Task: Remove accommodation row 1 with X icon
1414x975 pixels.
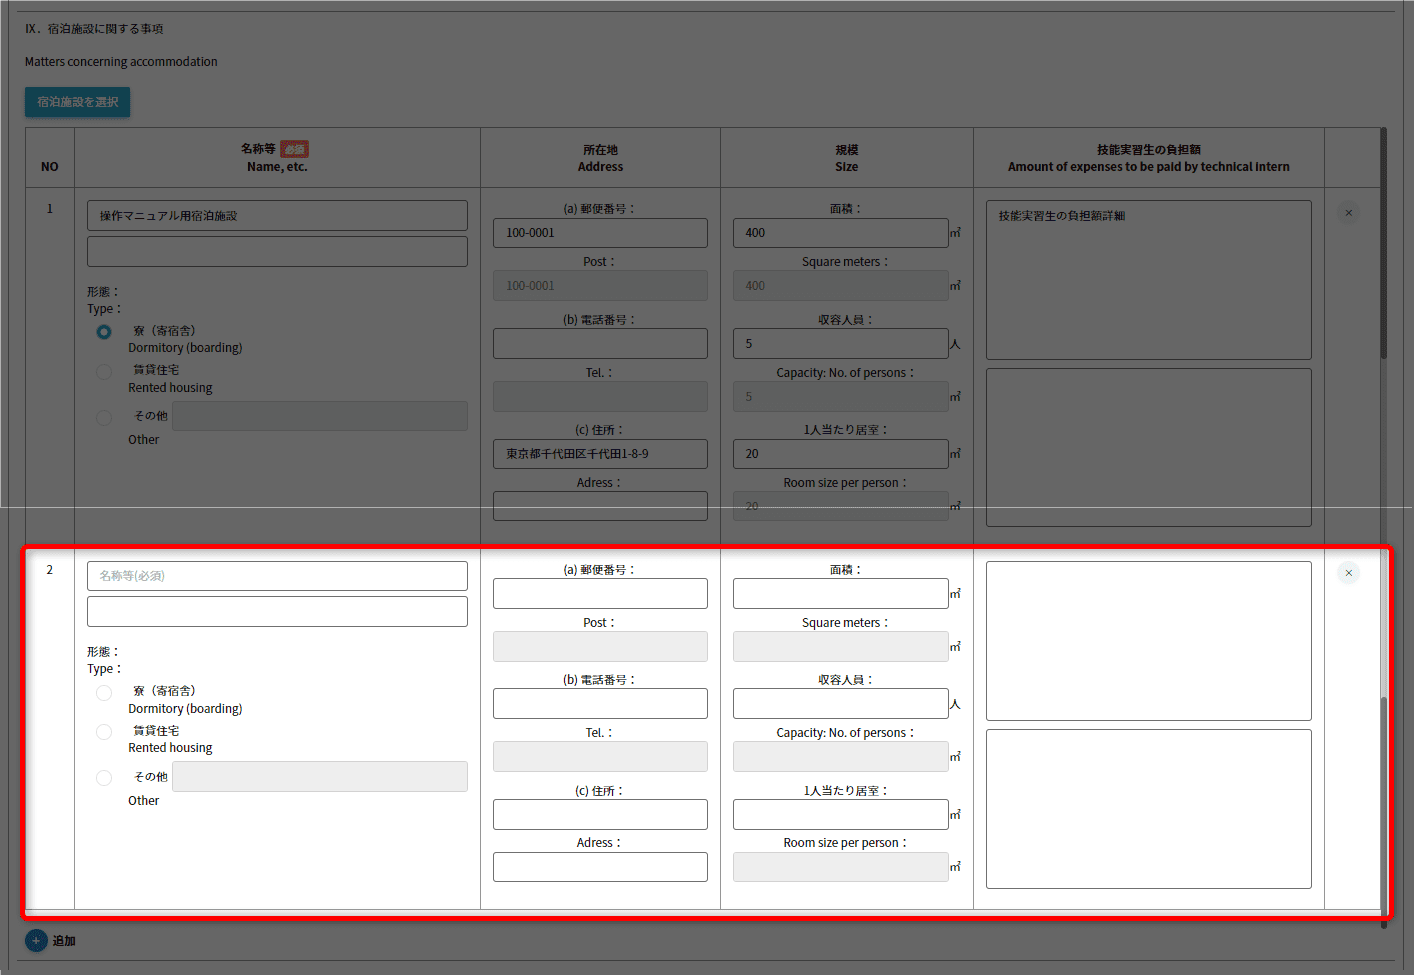Action: 1348,213
